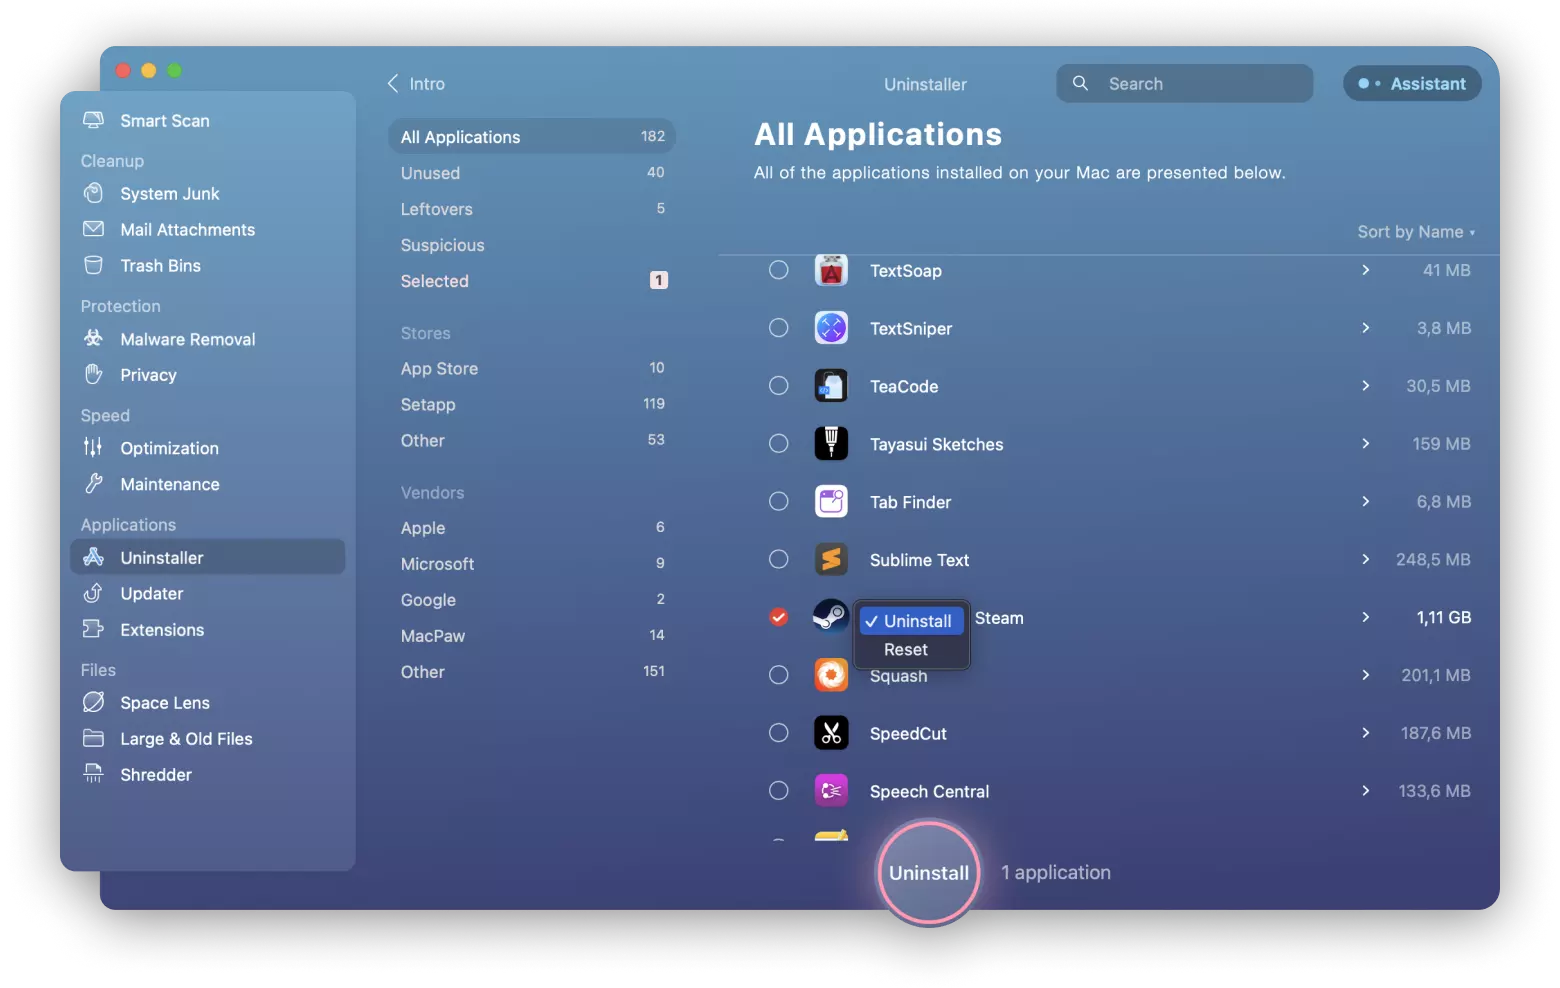Show the Selected applications list
This screenshot has width=1560, height=988.
[532, 281]
